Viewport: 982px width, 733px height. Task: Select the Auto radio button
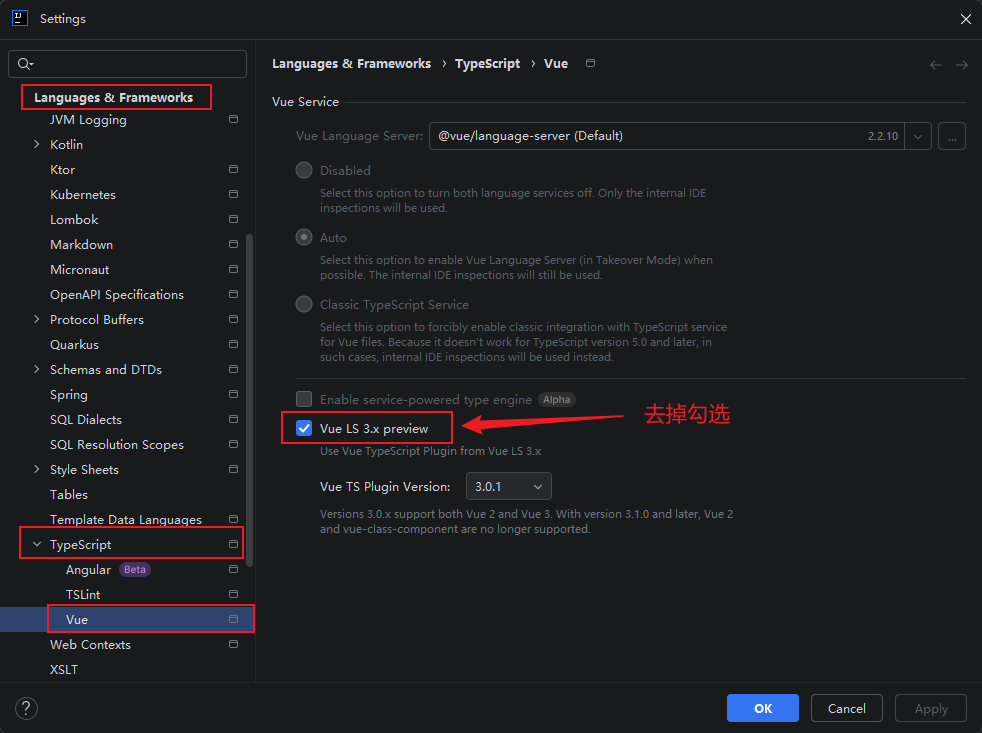point(304,238)
